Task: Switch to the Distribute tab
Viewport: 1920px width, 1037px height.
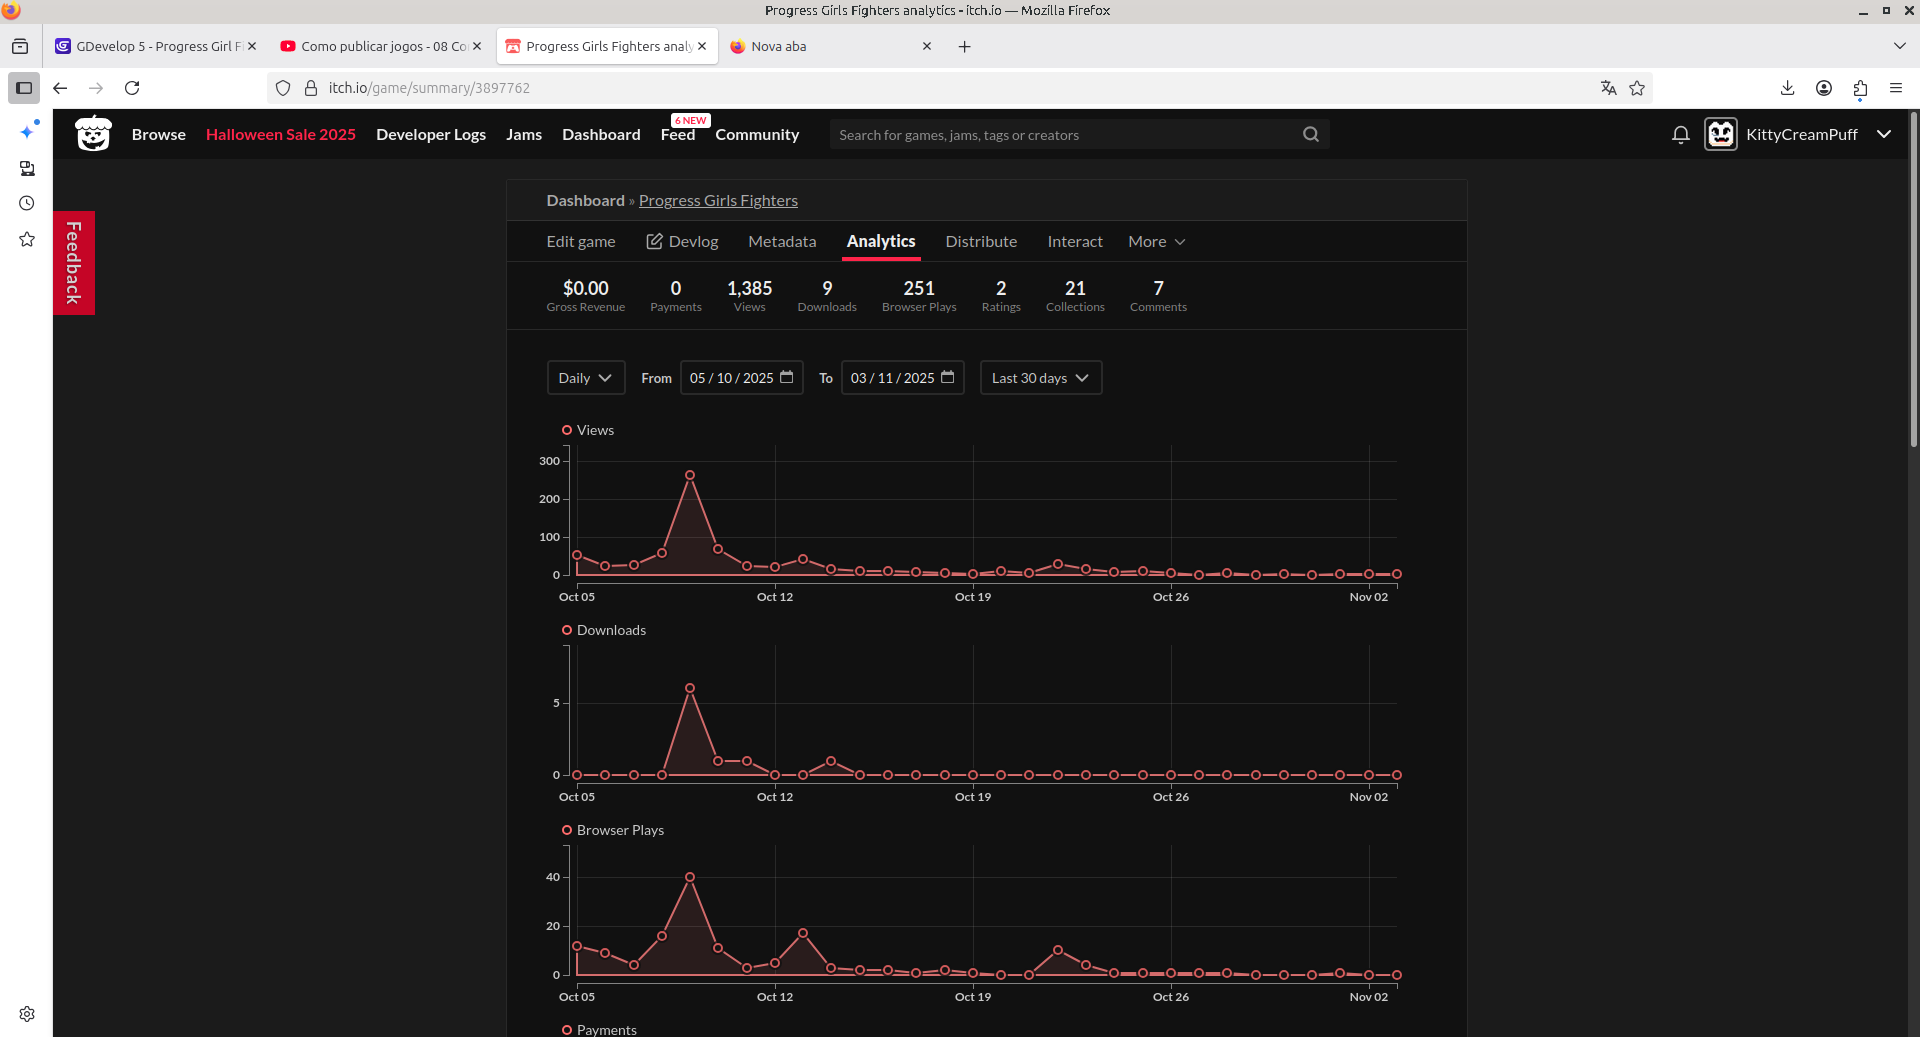Action: [x=981, y=242]
